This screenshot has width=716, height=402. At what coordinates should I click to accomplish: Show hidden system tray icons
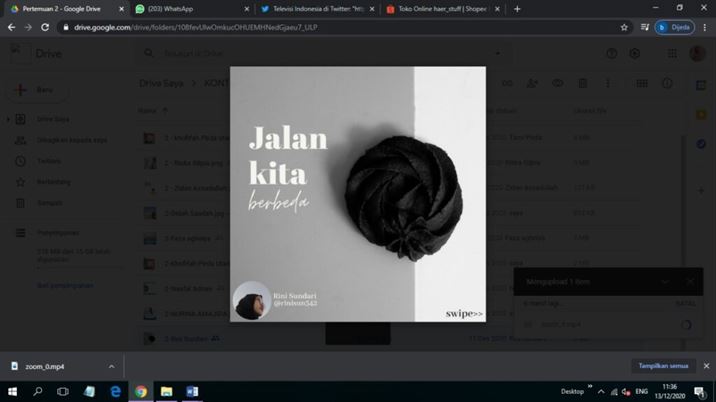601,391
